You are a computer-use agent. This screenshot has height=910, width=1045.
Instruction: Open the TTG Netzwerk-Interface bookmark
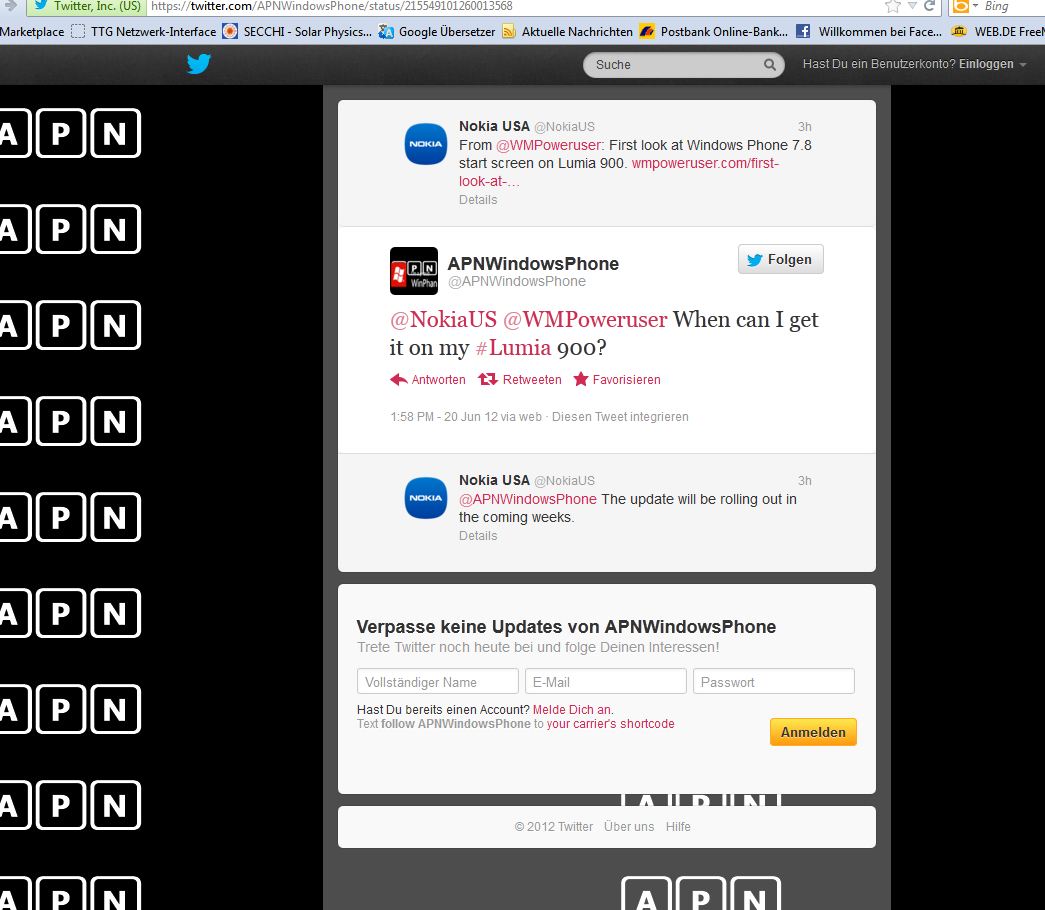point(143,31)
